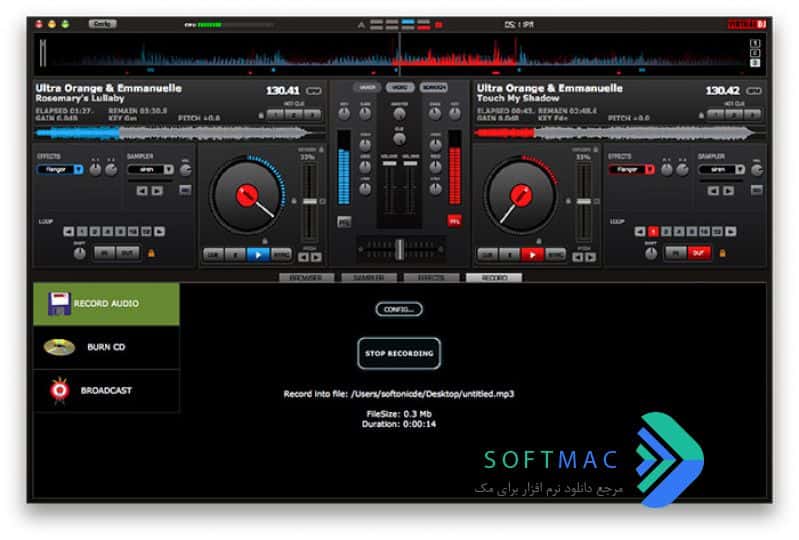Sync the left deck
Image resolution: width=799 pixels, height=540 pixels.
(x=281, y=254)
